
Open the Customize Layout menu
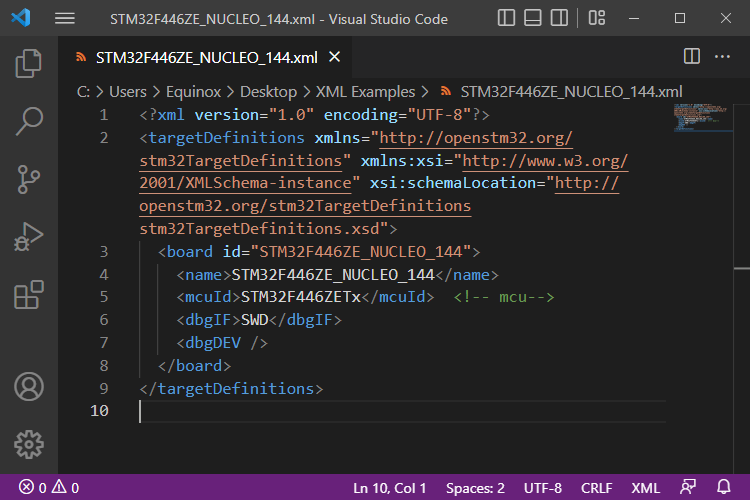(x=597, y=18)
